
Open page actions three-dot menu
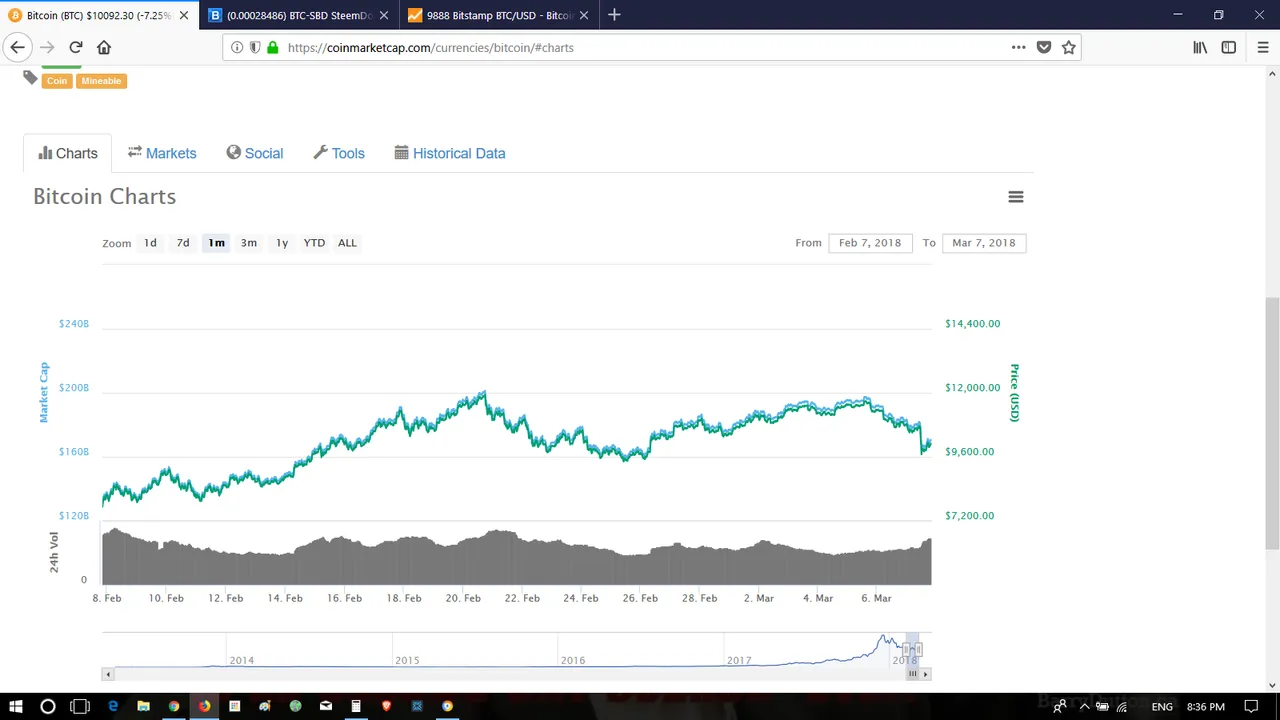click(x=1018, y=47)
